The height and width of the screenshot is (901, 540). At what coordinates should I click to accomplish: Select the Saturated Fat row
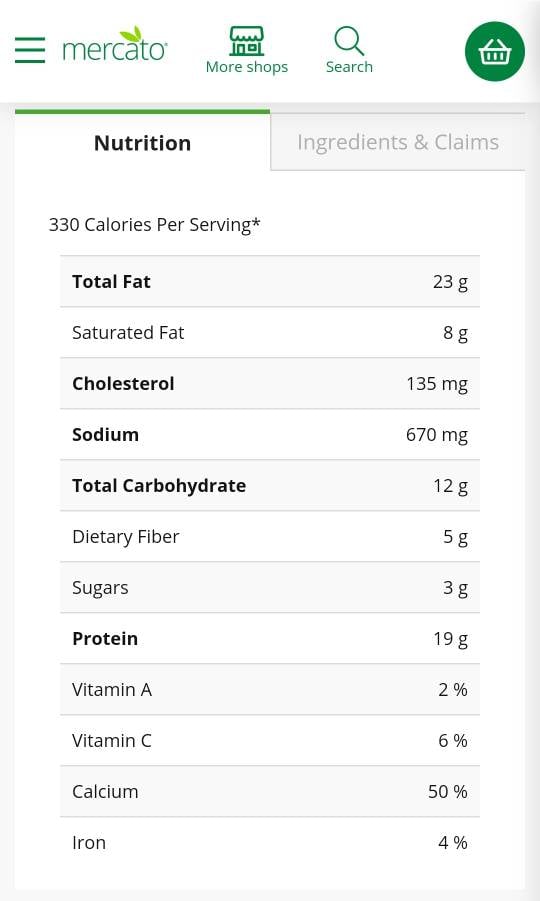(270, 333)
